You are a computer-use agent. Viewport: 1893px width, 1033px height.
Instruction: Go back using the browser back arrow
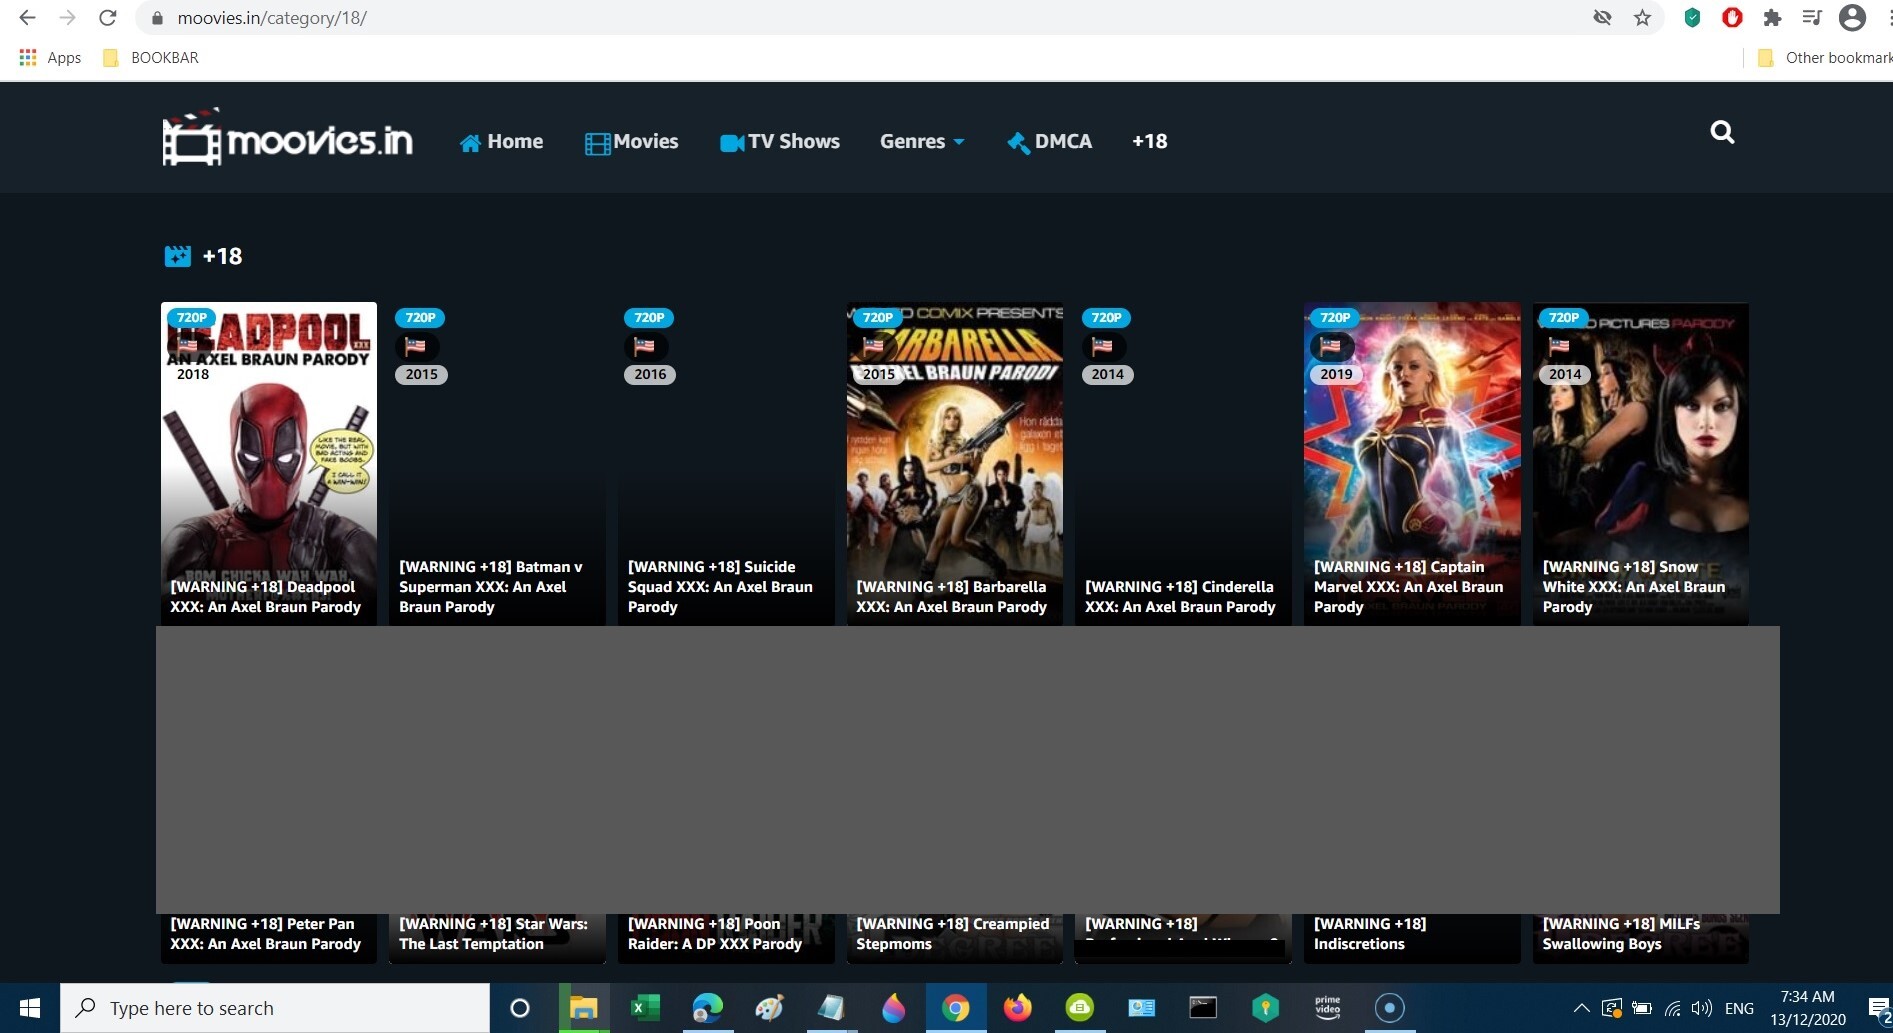[x=28, y=18]
